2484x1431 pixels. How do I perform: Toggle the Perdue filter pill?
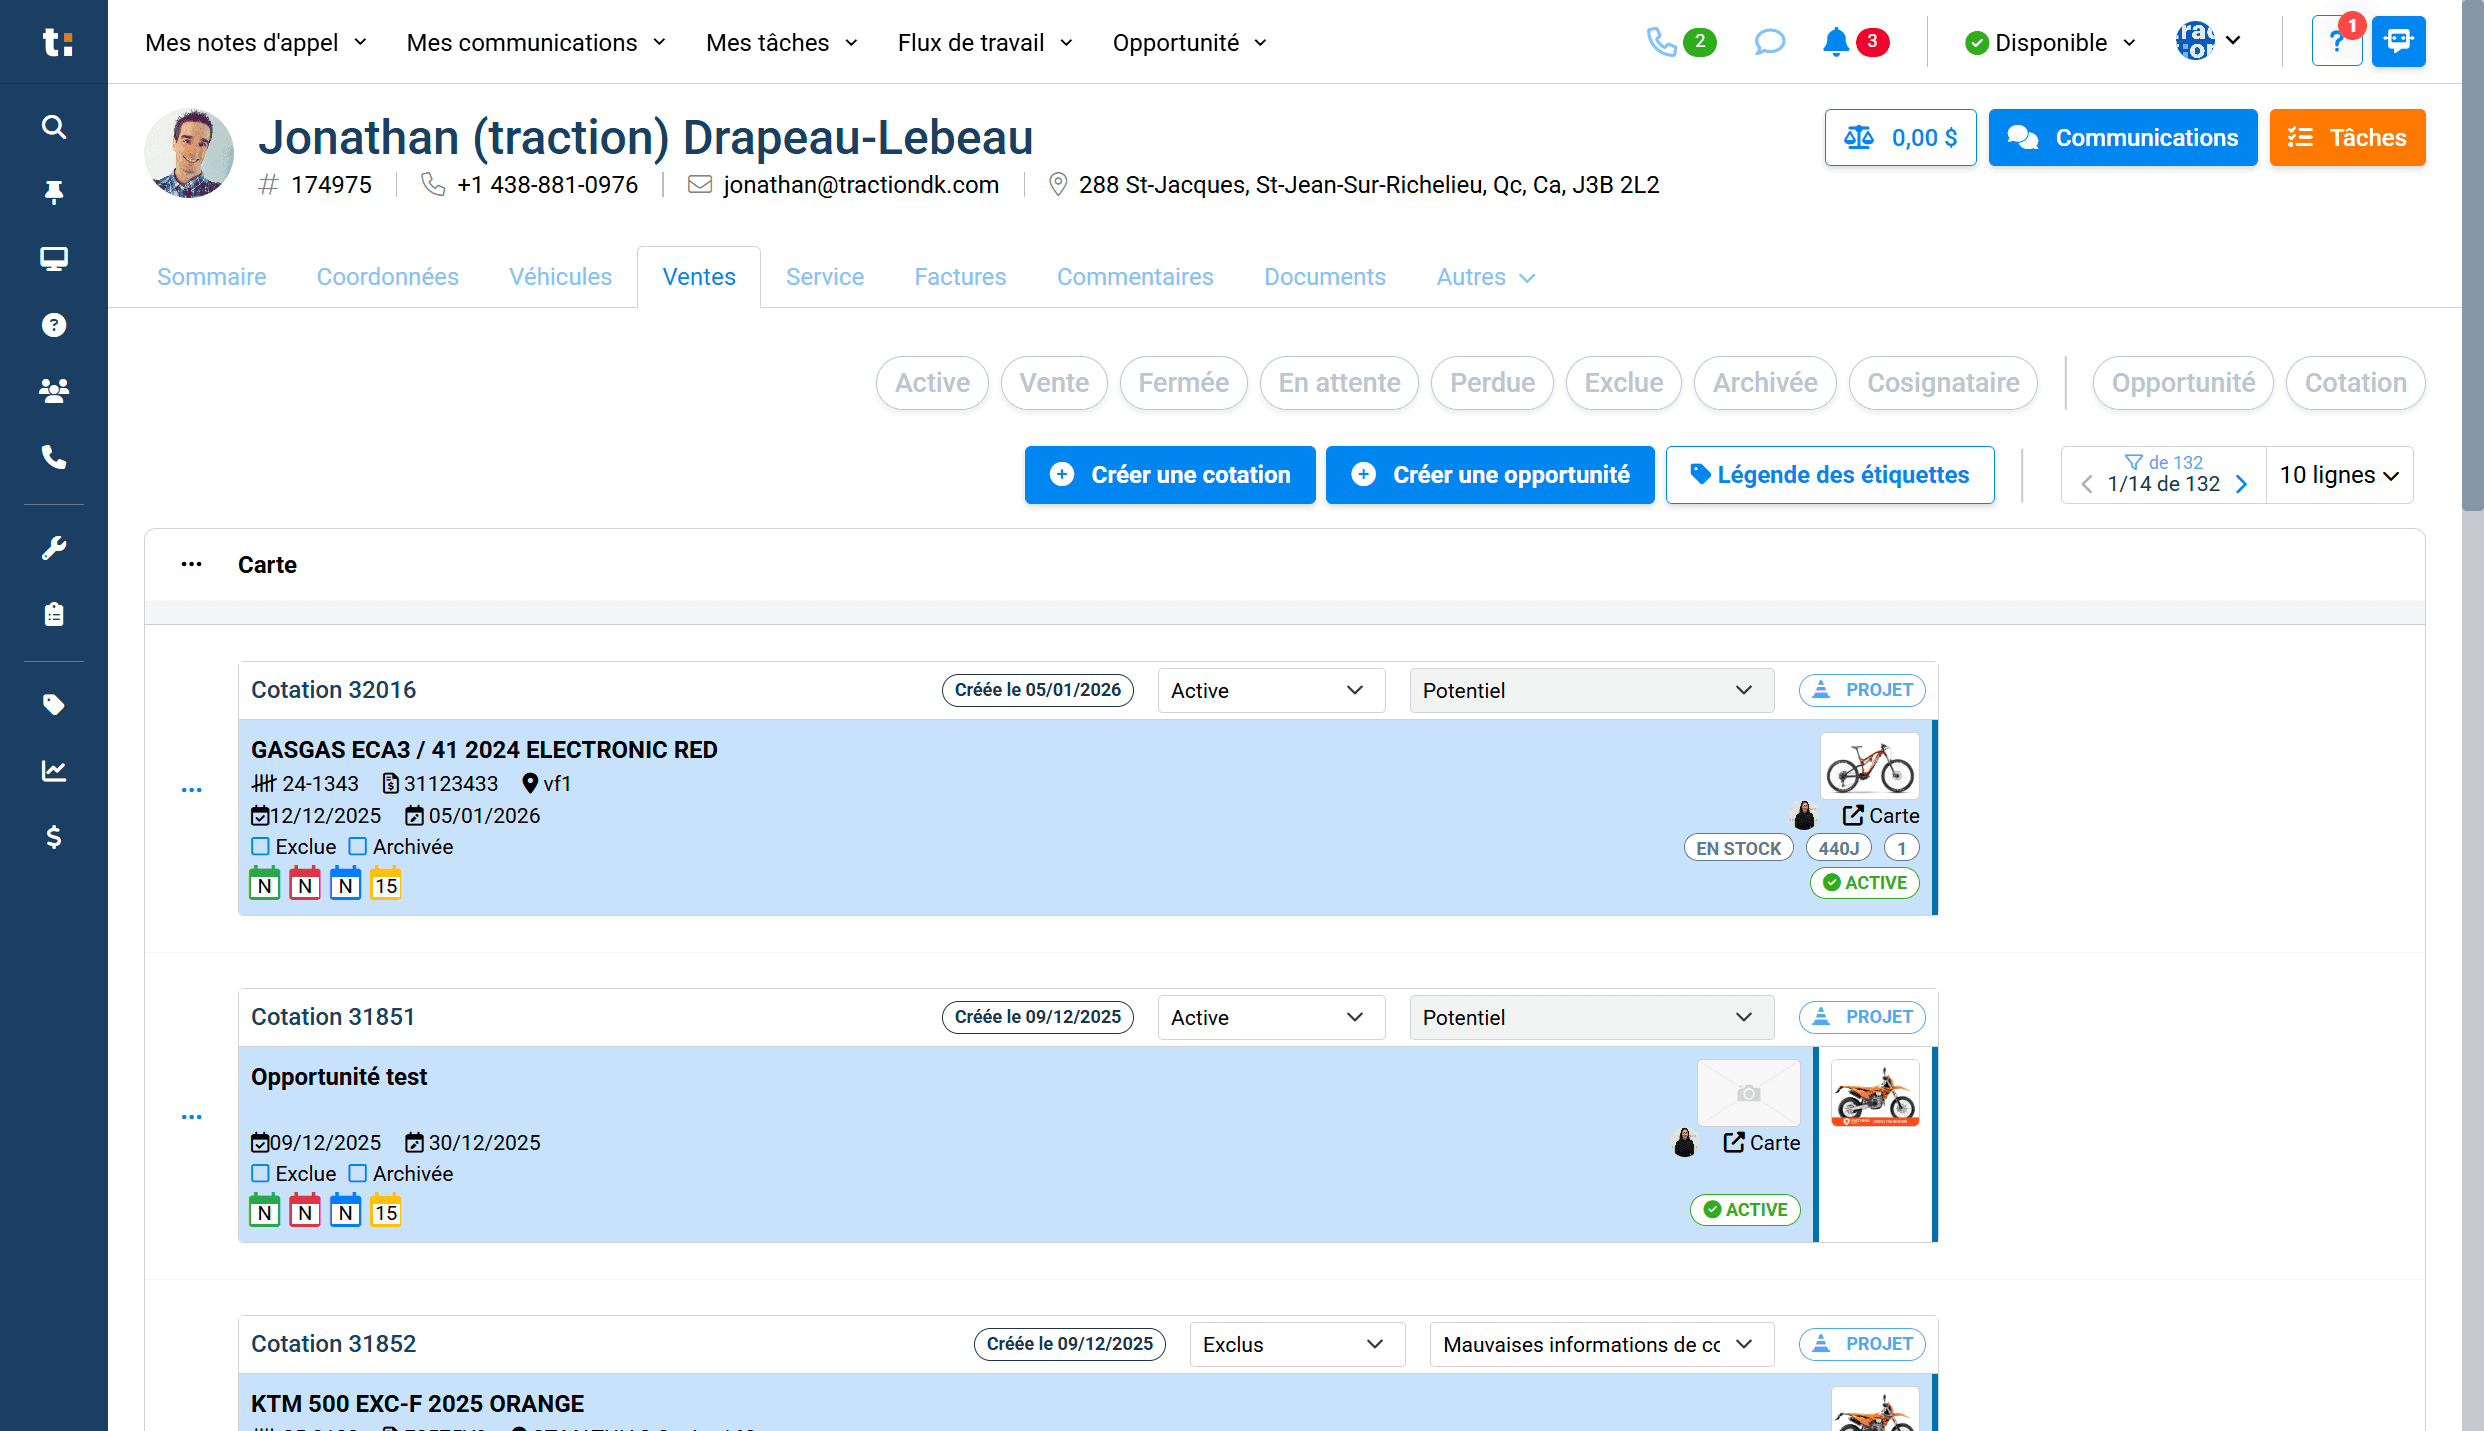1492,383
